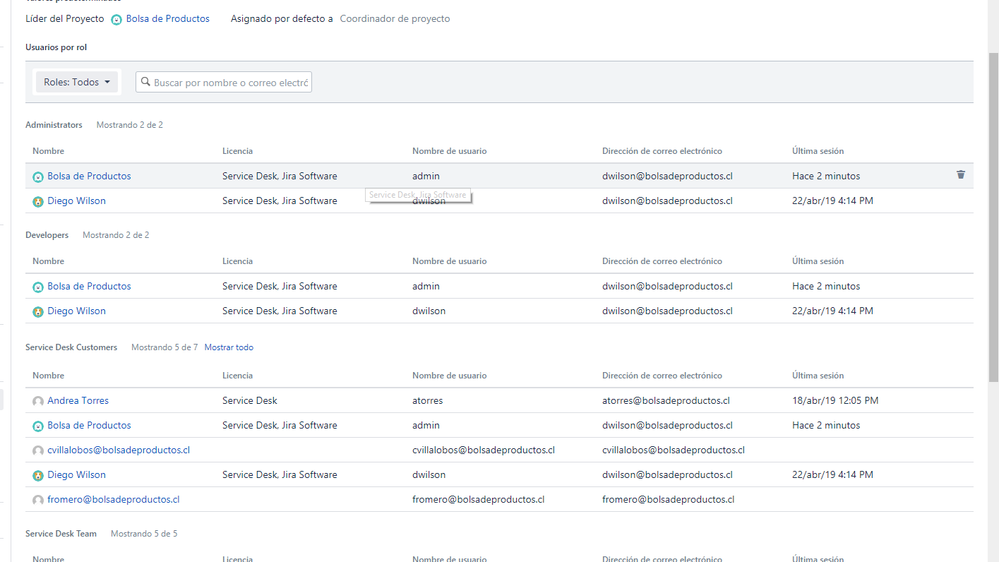Open Bolsa de Productos profile in Developers
The width and height of the screenshot is (999, 562).
pos(89,286)
